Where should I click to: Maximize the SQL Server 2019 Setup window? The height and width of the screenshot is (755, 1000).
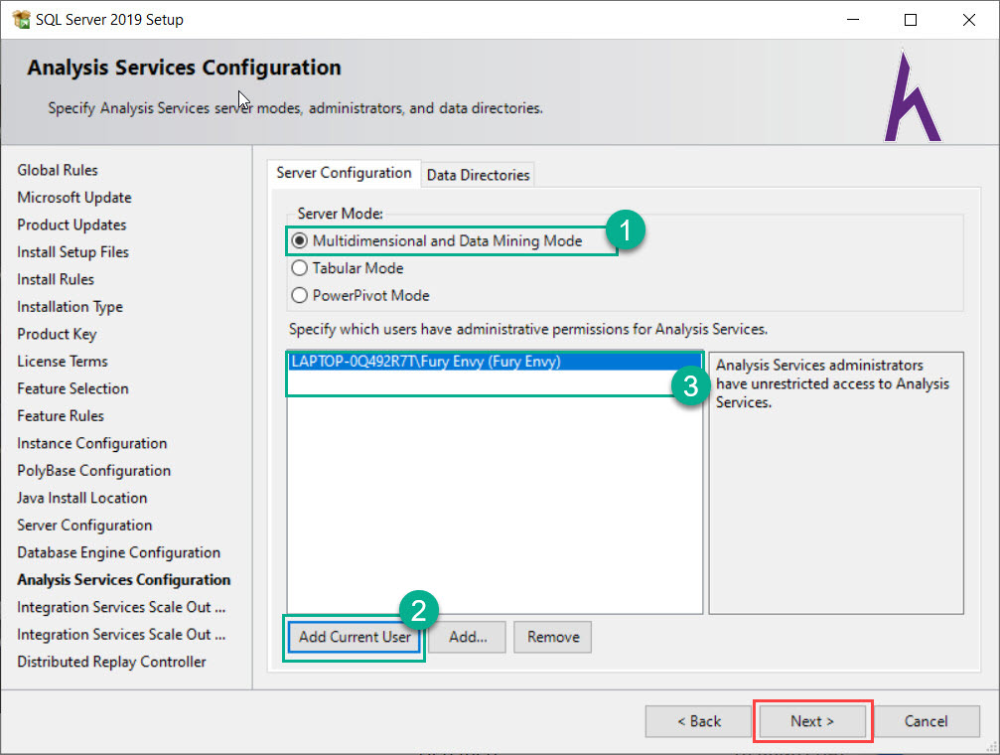point(911,20)
